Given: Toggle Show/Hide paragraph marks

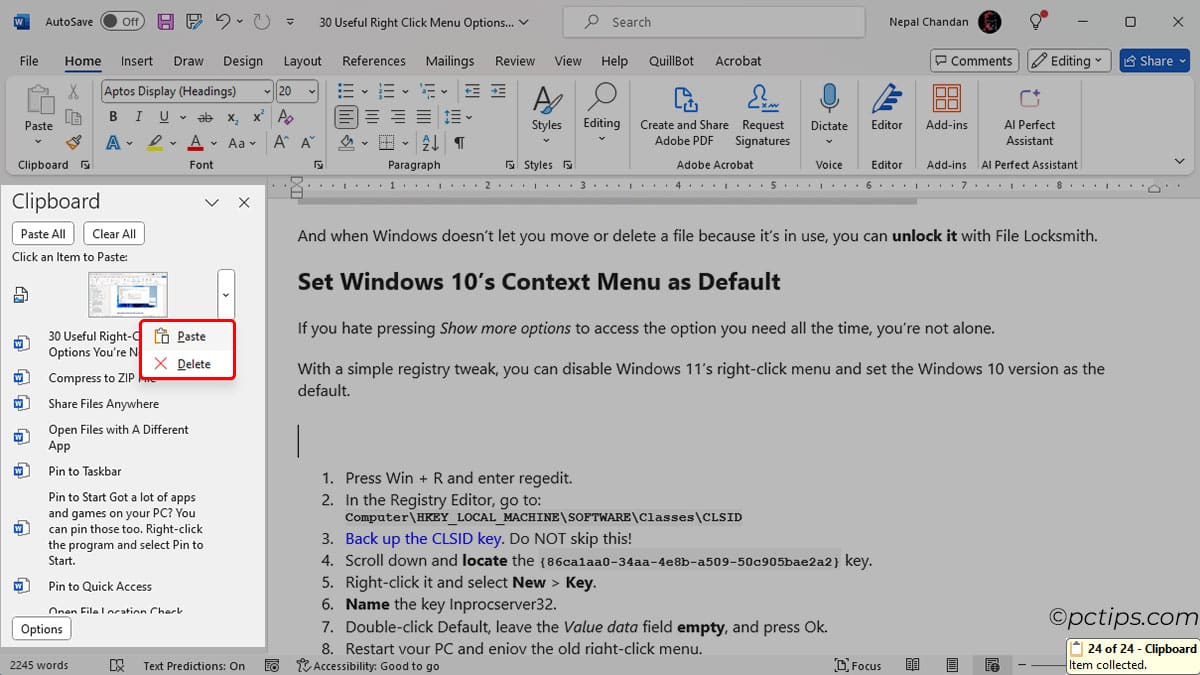Looking at the screenshot, I should click(x=459, y=143).
